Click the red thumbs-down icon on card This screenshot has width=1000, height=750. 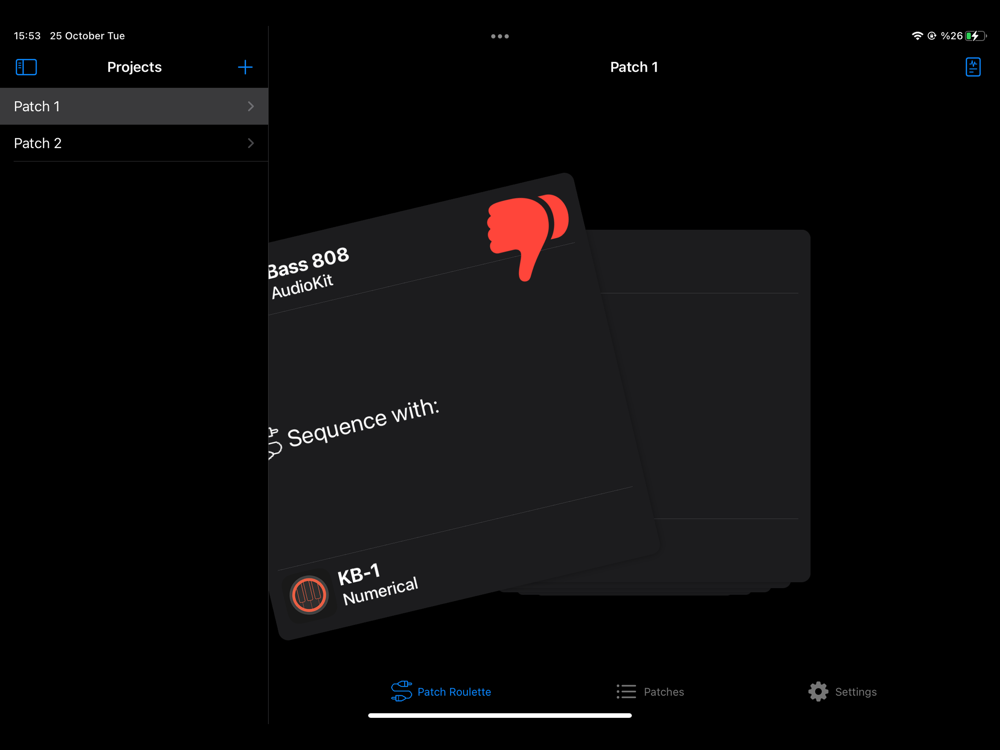(x=527, y=237)
